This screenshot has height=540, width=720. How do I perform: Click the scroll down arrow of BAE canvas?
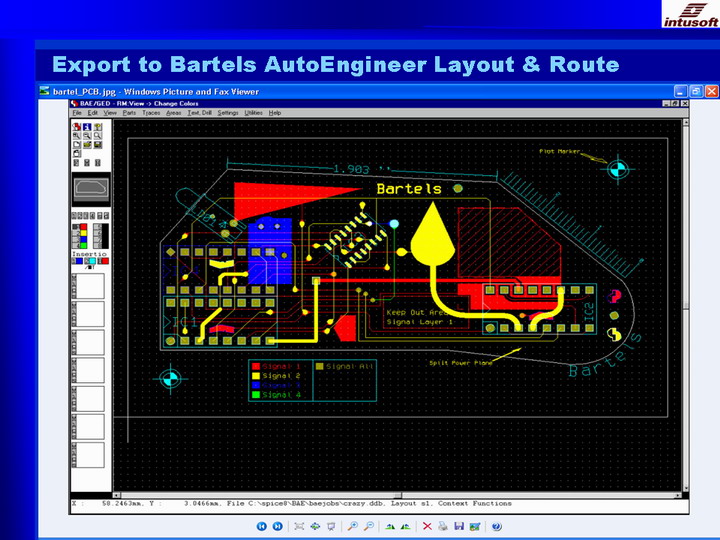pos(686,489)
